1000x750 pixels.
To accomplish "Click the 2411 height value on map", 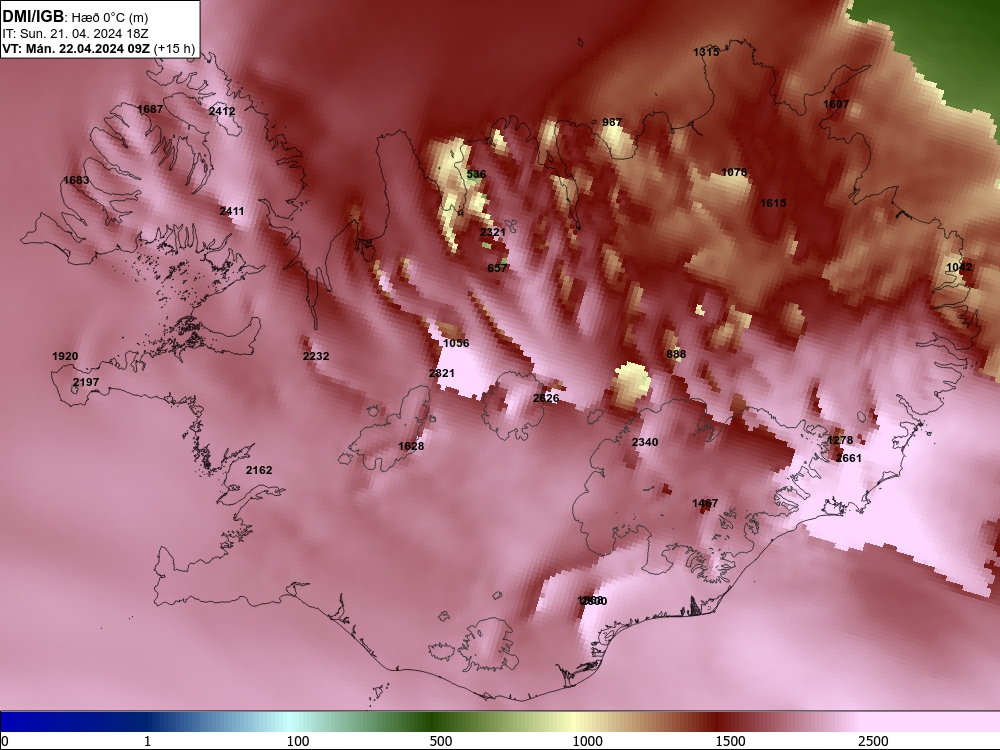I will click(232, 211).
